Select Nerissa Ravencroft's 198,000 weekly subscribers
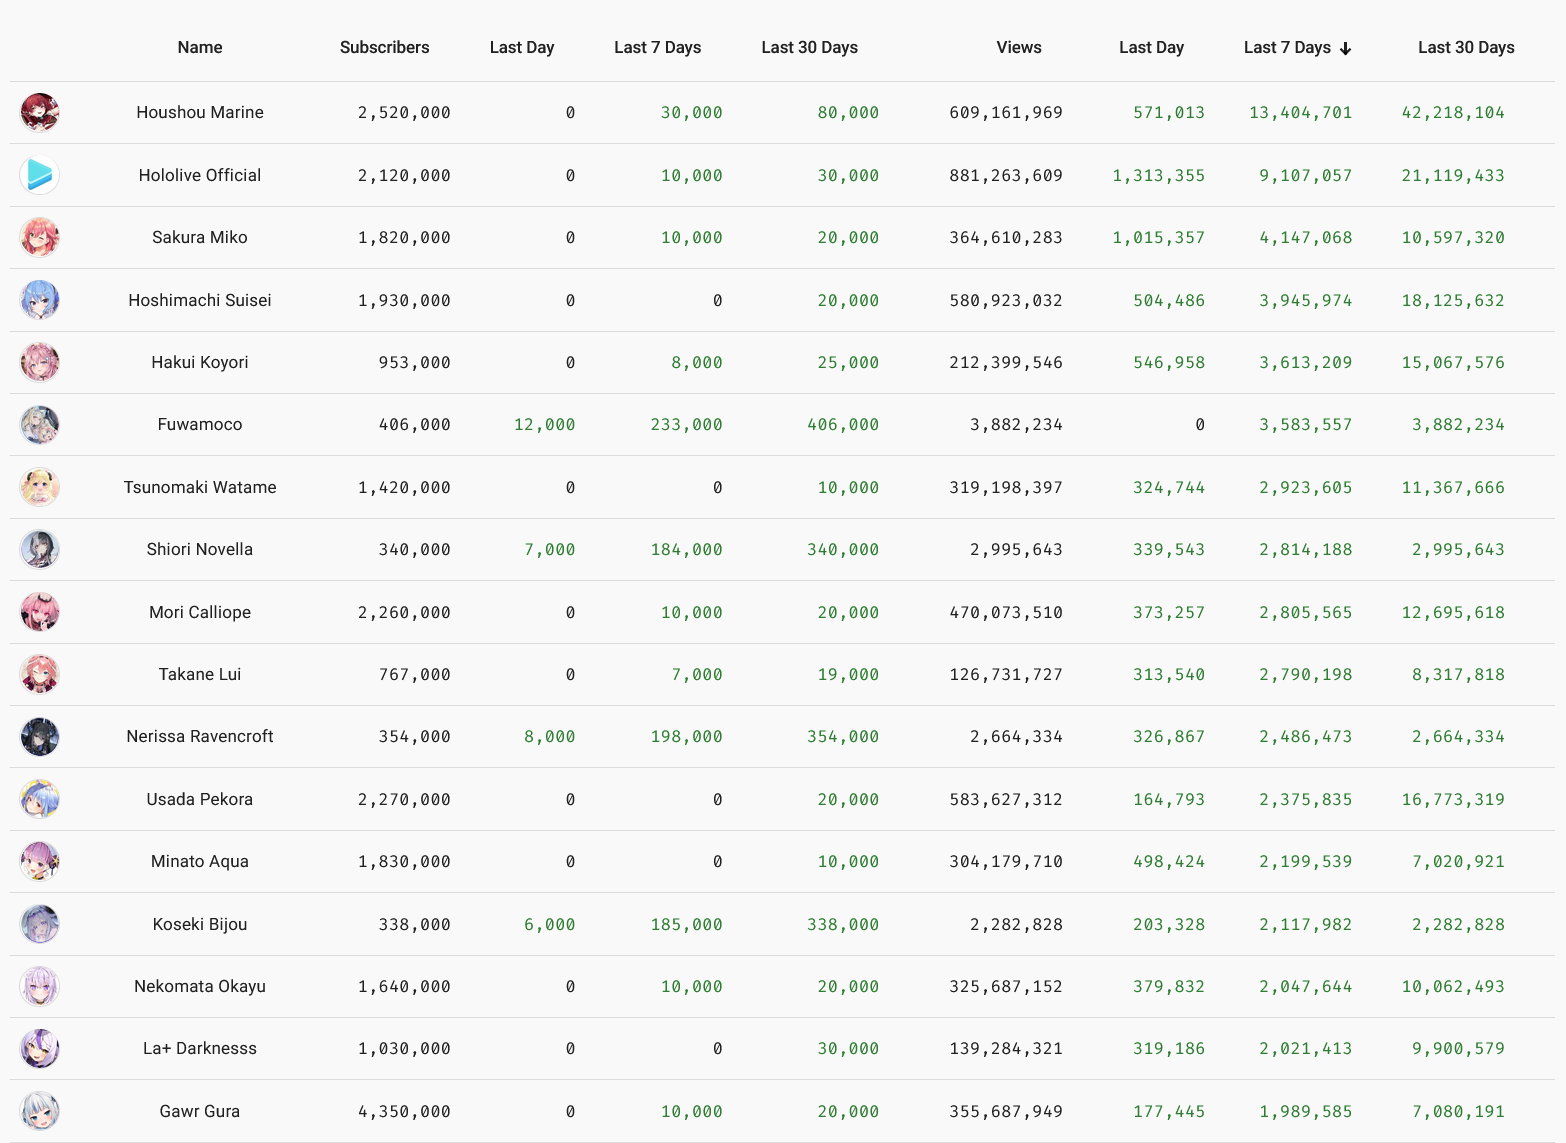The image size is (1566, 1143). (686, 736)
